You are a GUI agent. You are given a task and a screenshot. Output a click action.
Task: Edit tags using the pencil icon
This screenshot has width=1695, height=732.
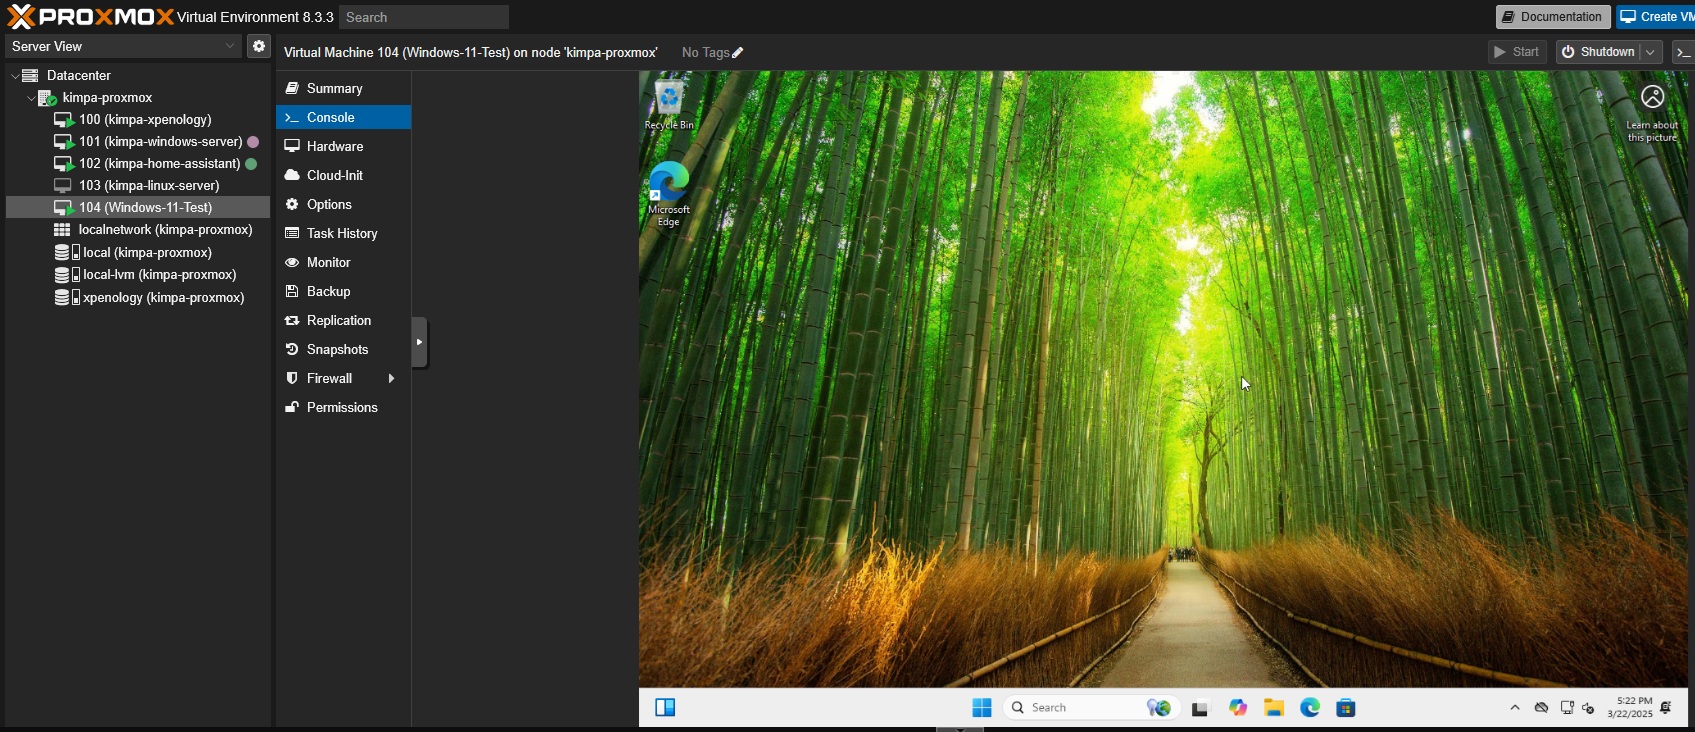pyautogui.click(x=738, y=53)
